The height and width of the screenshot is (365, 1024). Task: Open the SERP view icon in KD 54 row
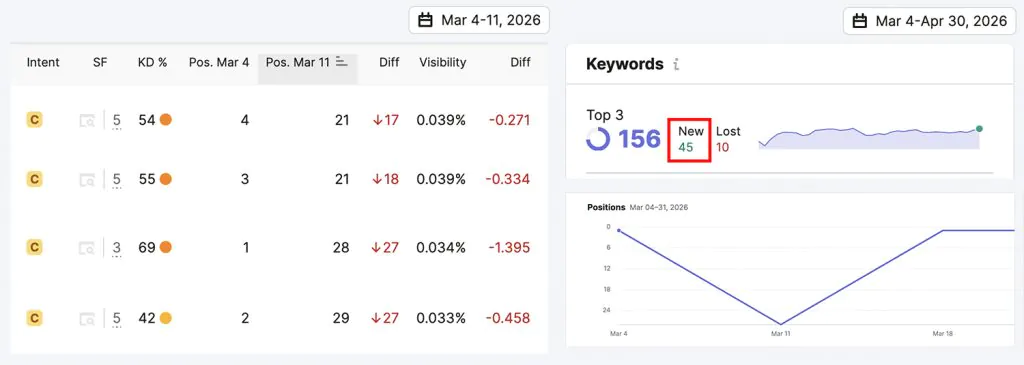87,120
